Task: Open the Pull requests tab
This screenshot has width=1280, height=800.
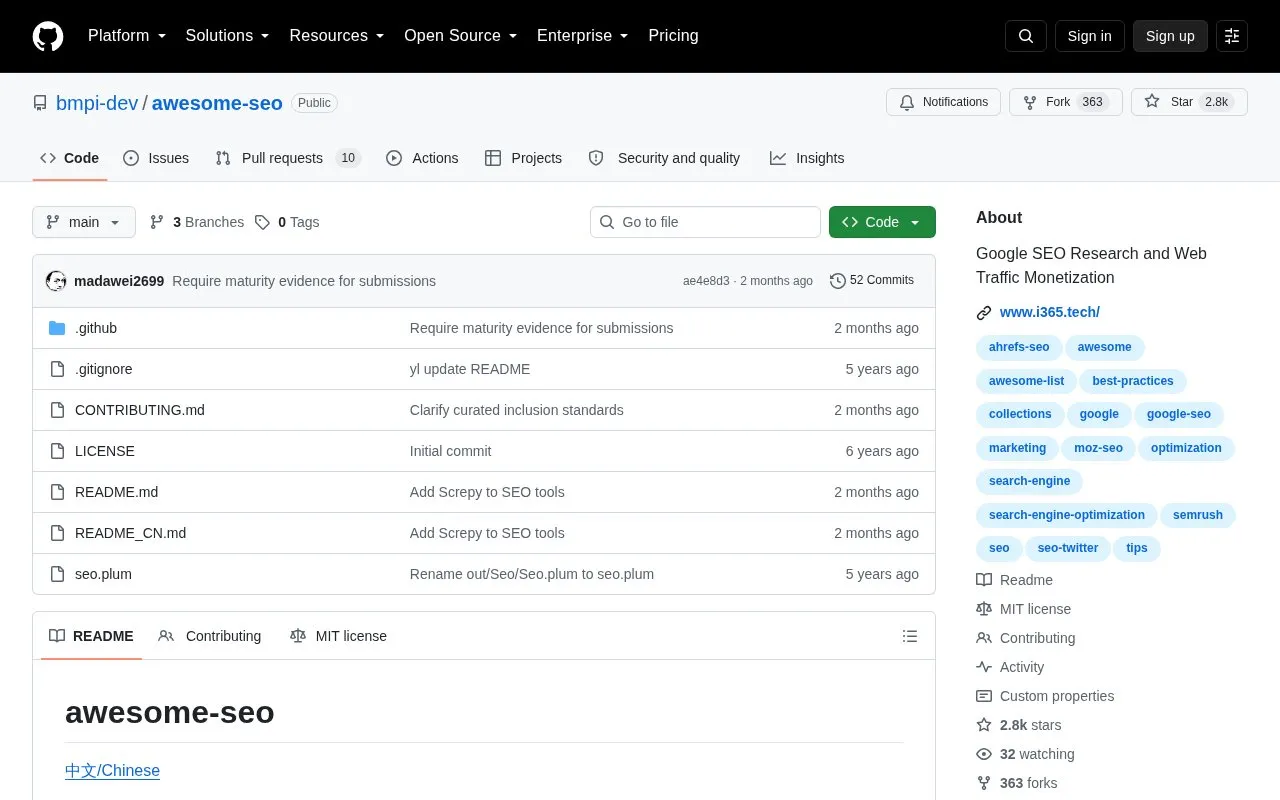Action: tap(288, 158)
